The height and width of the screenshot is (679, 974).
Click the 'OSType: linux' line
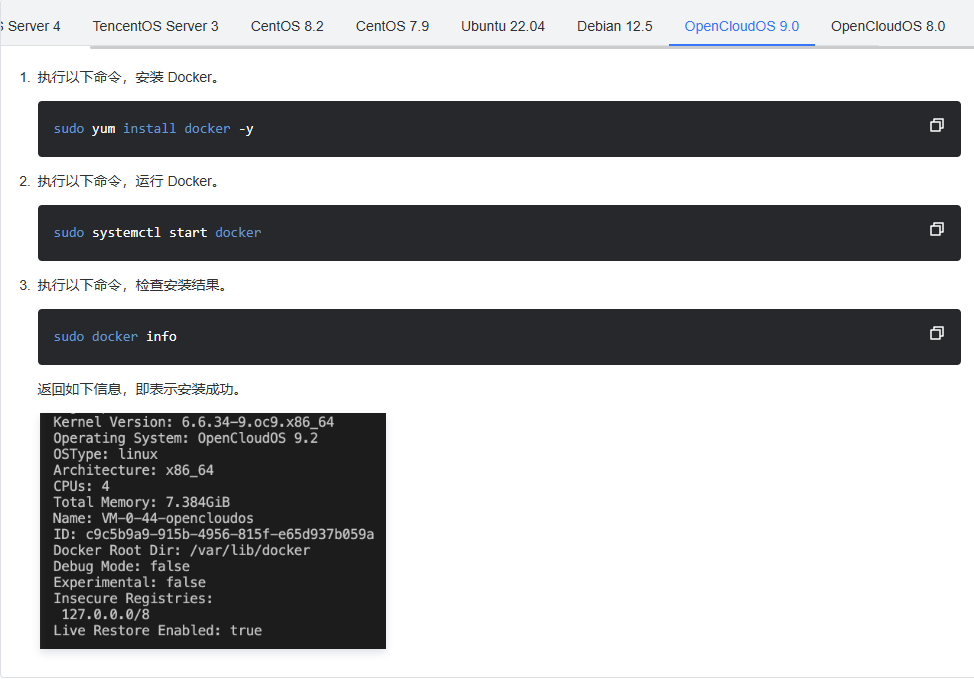pyautogui.click(x=106, y=455)
